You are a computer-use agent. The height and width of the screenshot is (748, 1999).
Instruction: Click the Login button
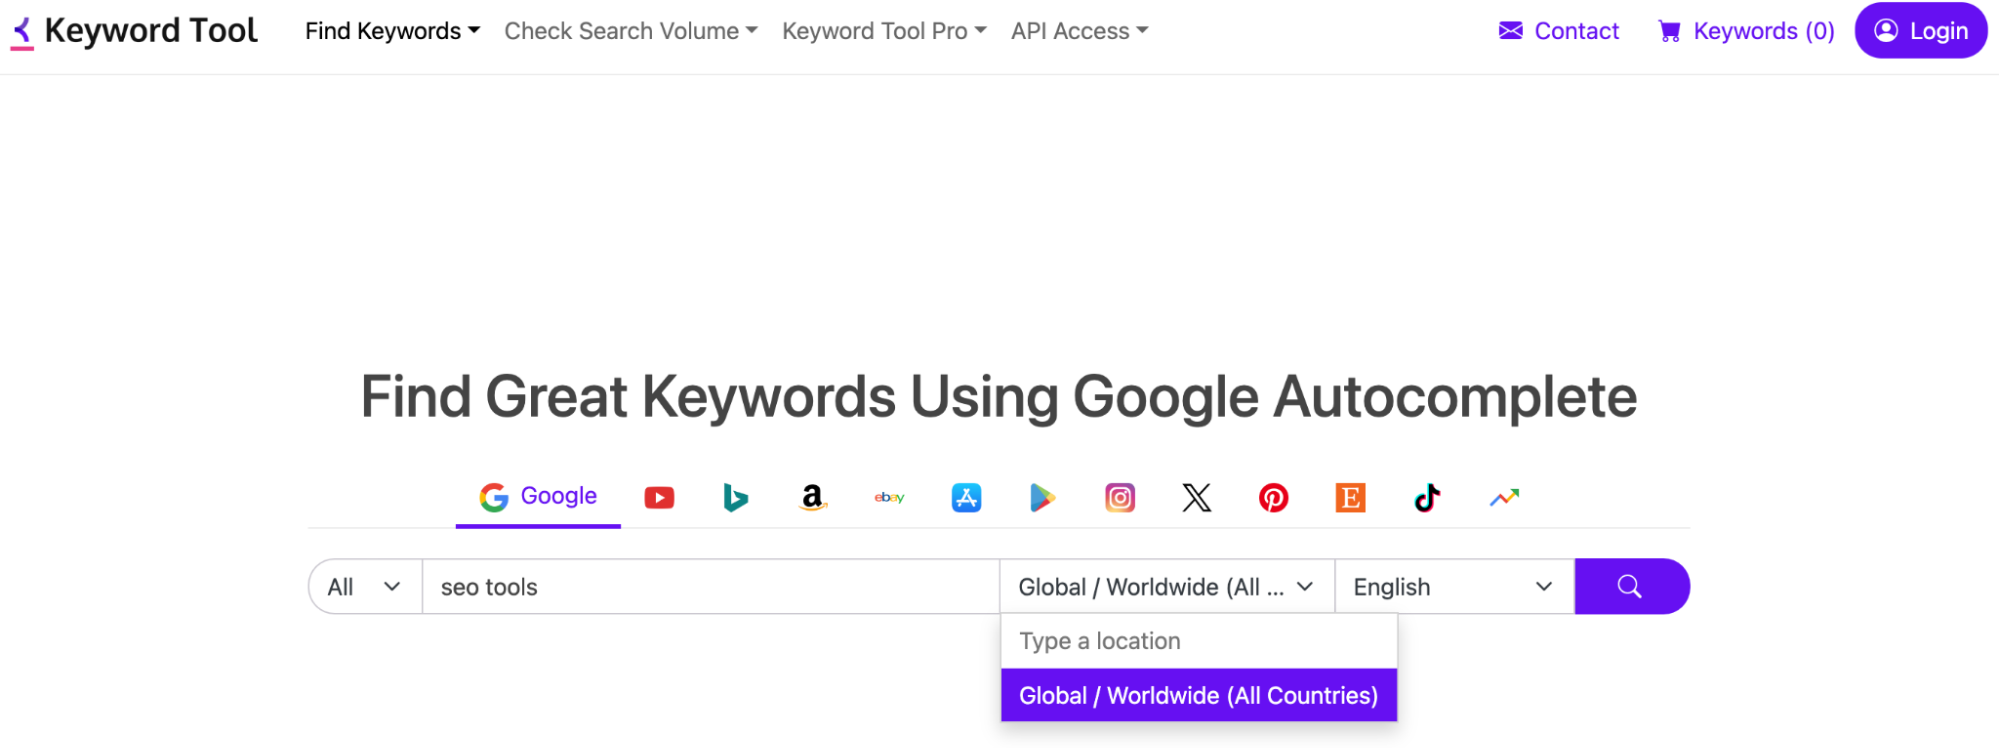pos(1921,31)
